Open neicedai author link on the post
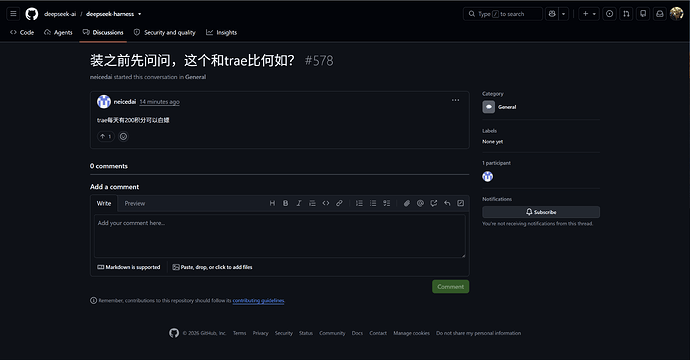The height and width of the screenshot is (360, 690). (125, 102)
